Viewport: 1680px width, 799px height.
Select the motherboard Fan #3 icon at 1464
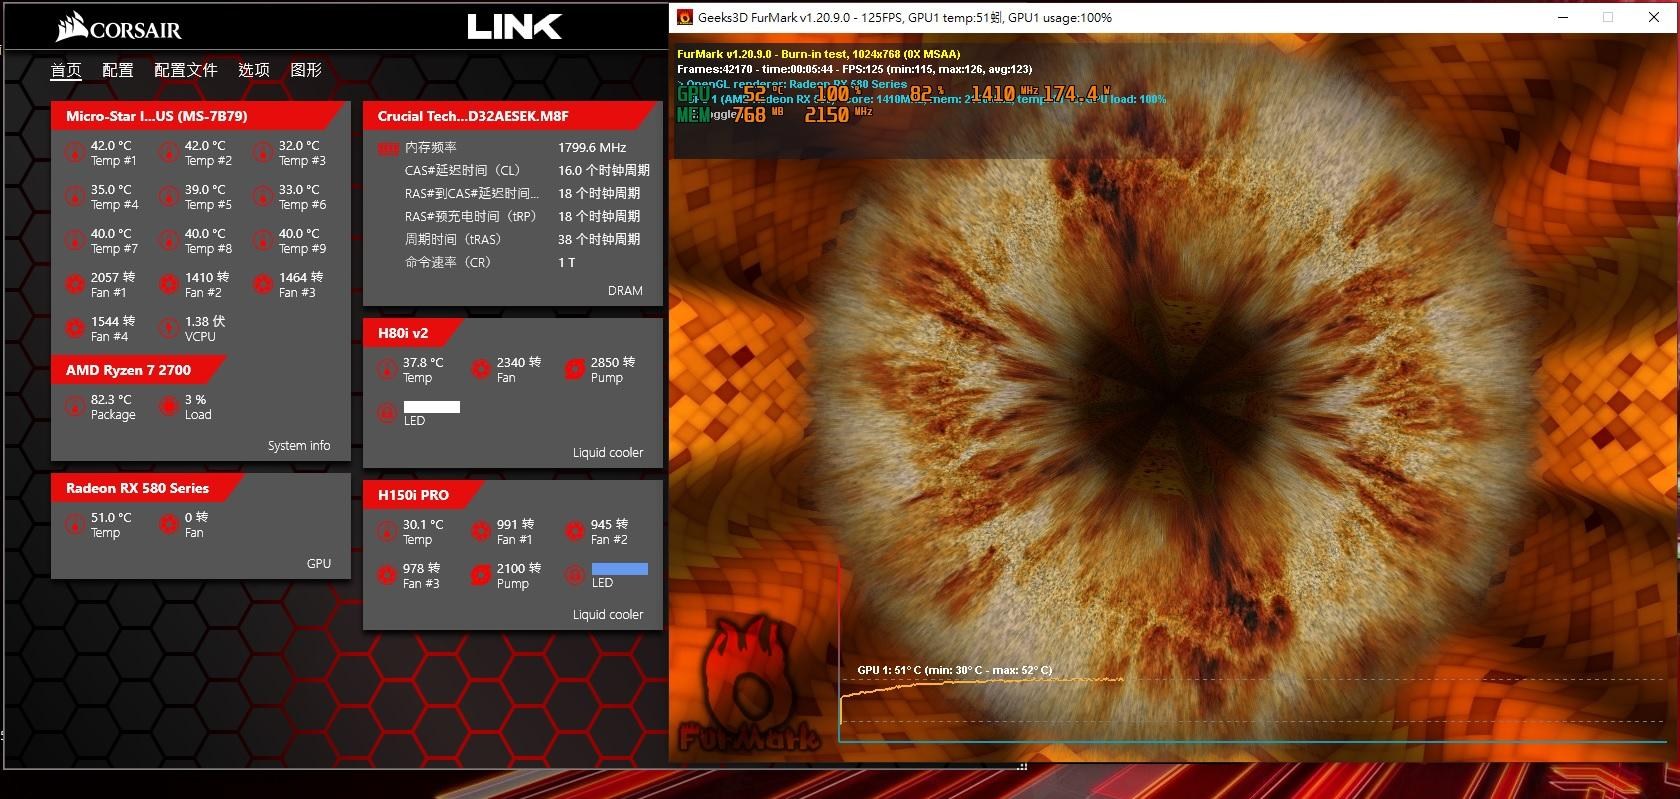pos(262,285)
